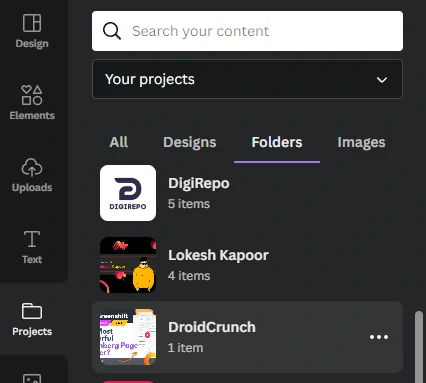Screen dimensions: 426x383
Task: Open the Design panel icon
Action: [x=32, y=23]
